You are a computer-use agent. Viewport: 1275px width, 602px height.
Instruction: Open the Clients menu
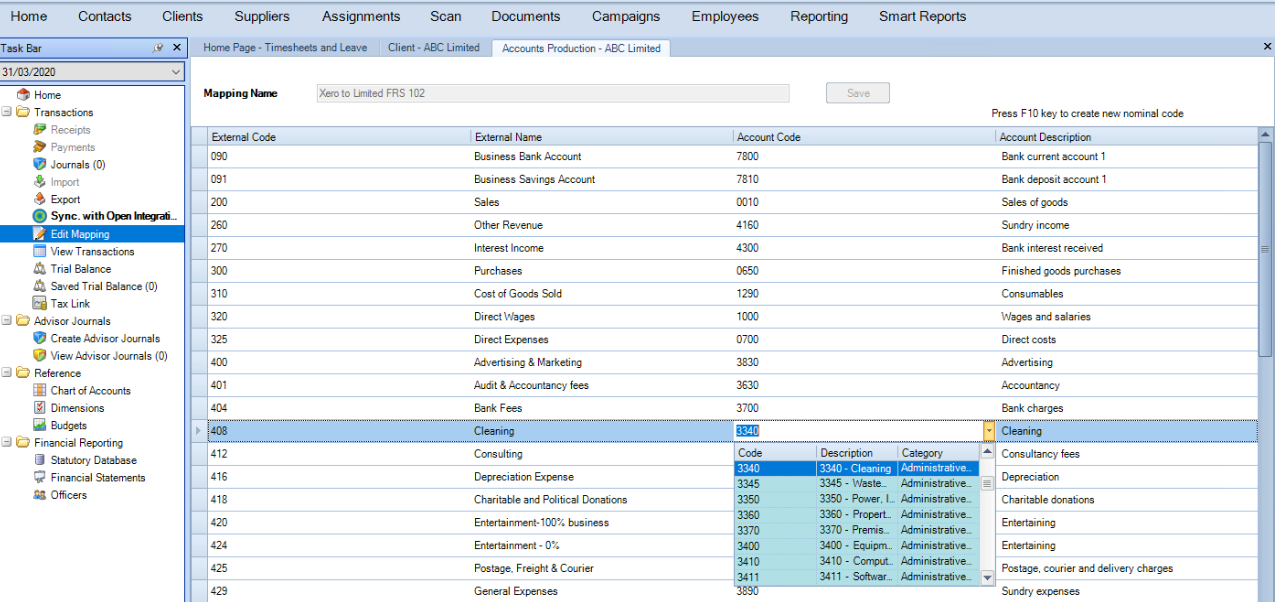pos(183,16)
